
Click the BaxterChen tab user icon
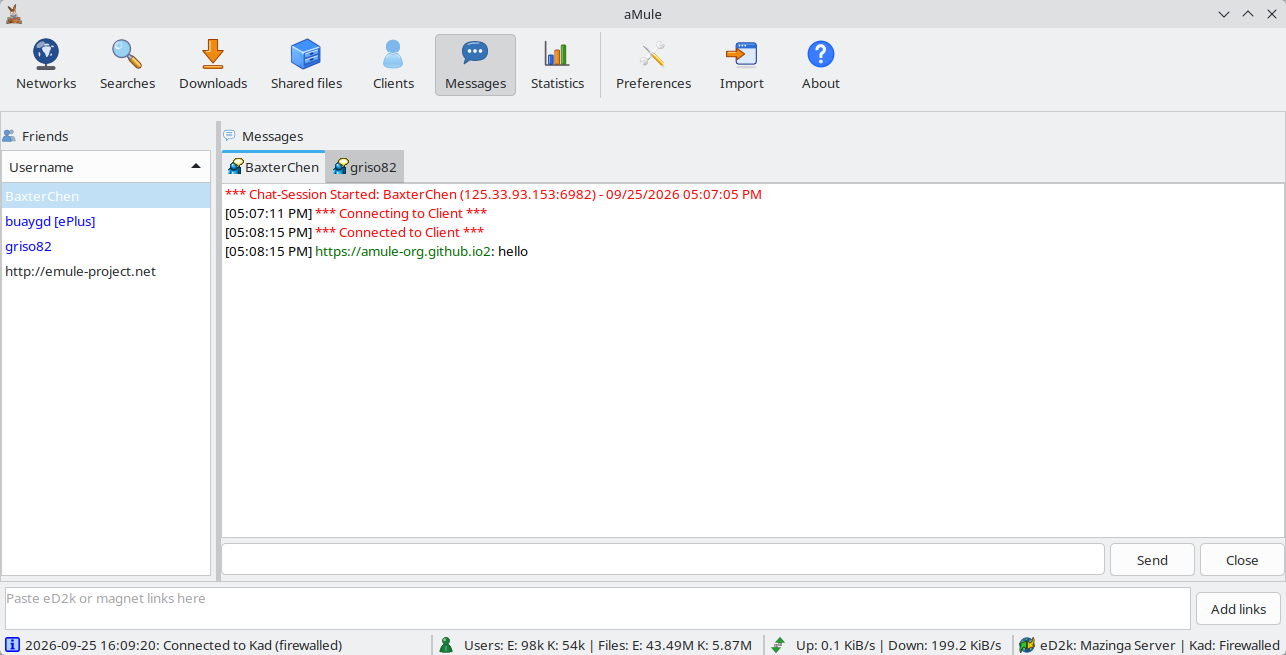click(x=235, y=167)
